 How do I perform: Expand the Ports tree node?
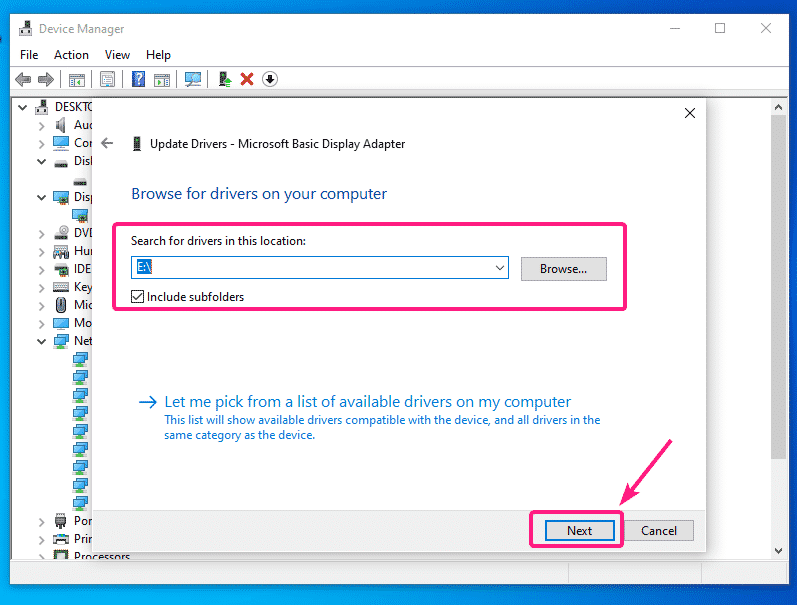[42, 522]
